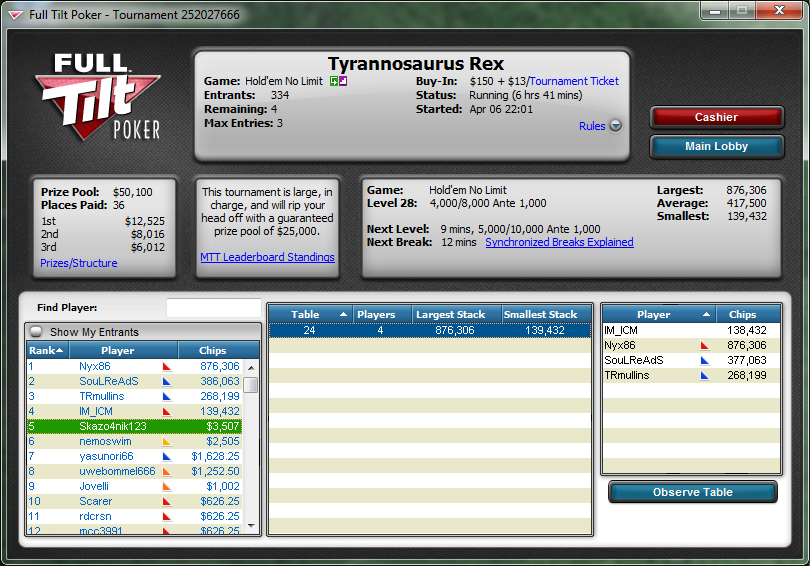The image size is (810, 566).
Task: Sort entrants by Player column header
Action: pyautogui.click(x=124, y=350)
